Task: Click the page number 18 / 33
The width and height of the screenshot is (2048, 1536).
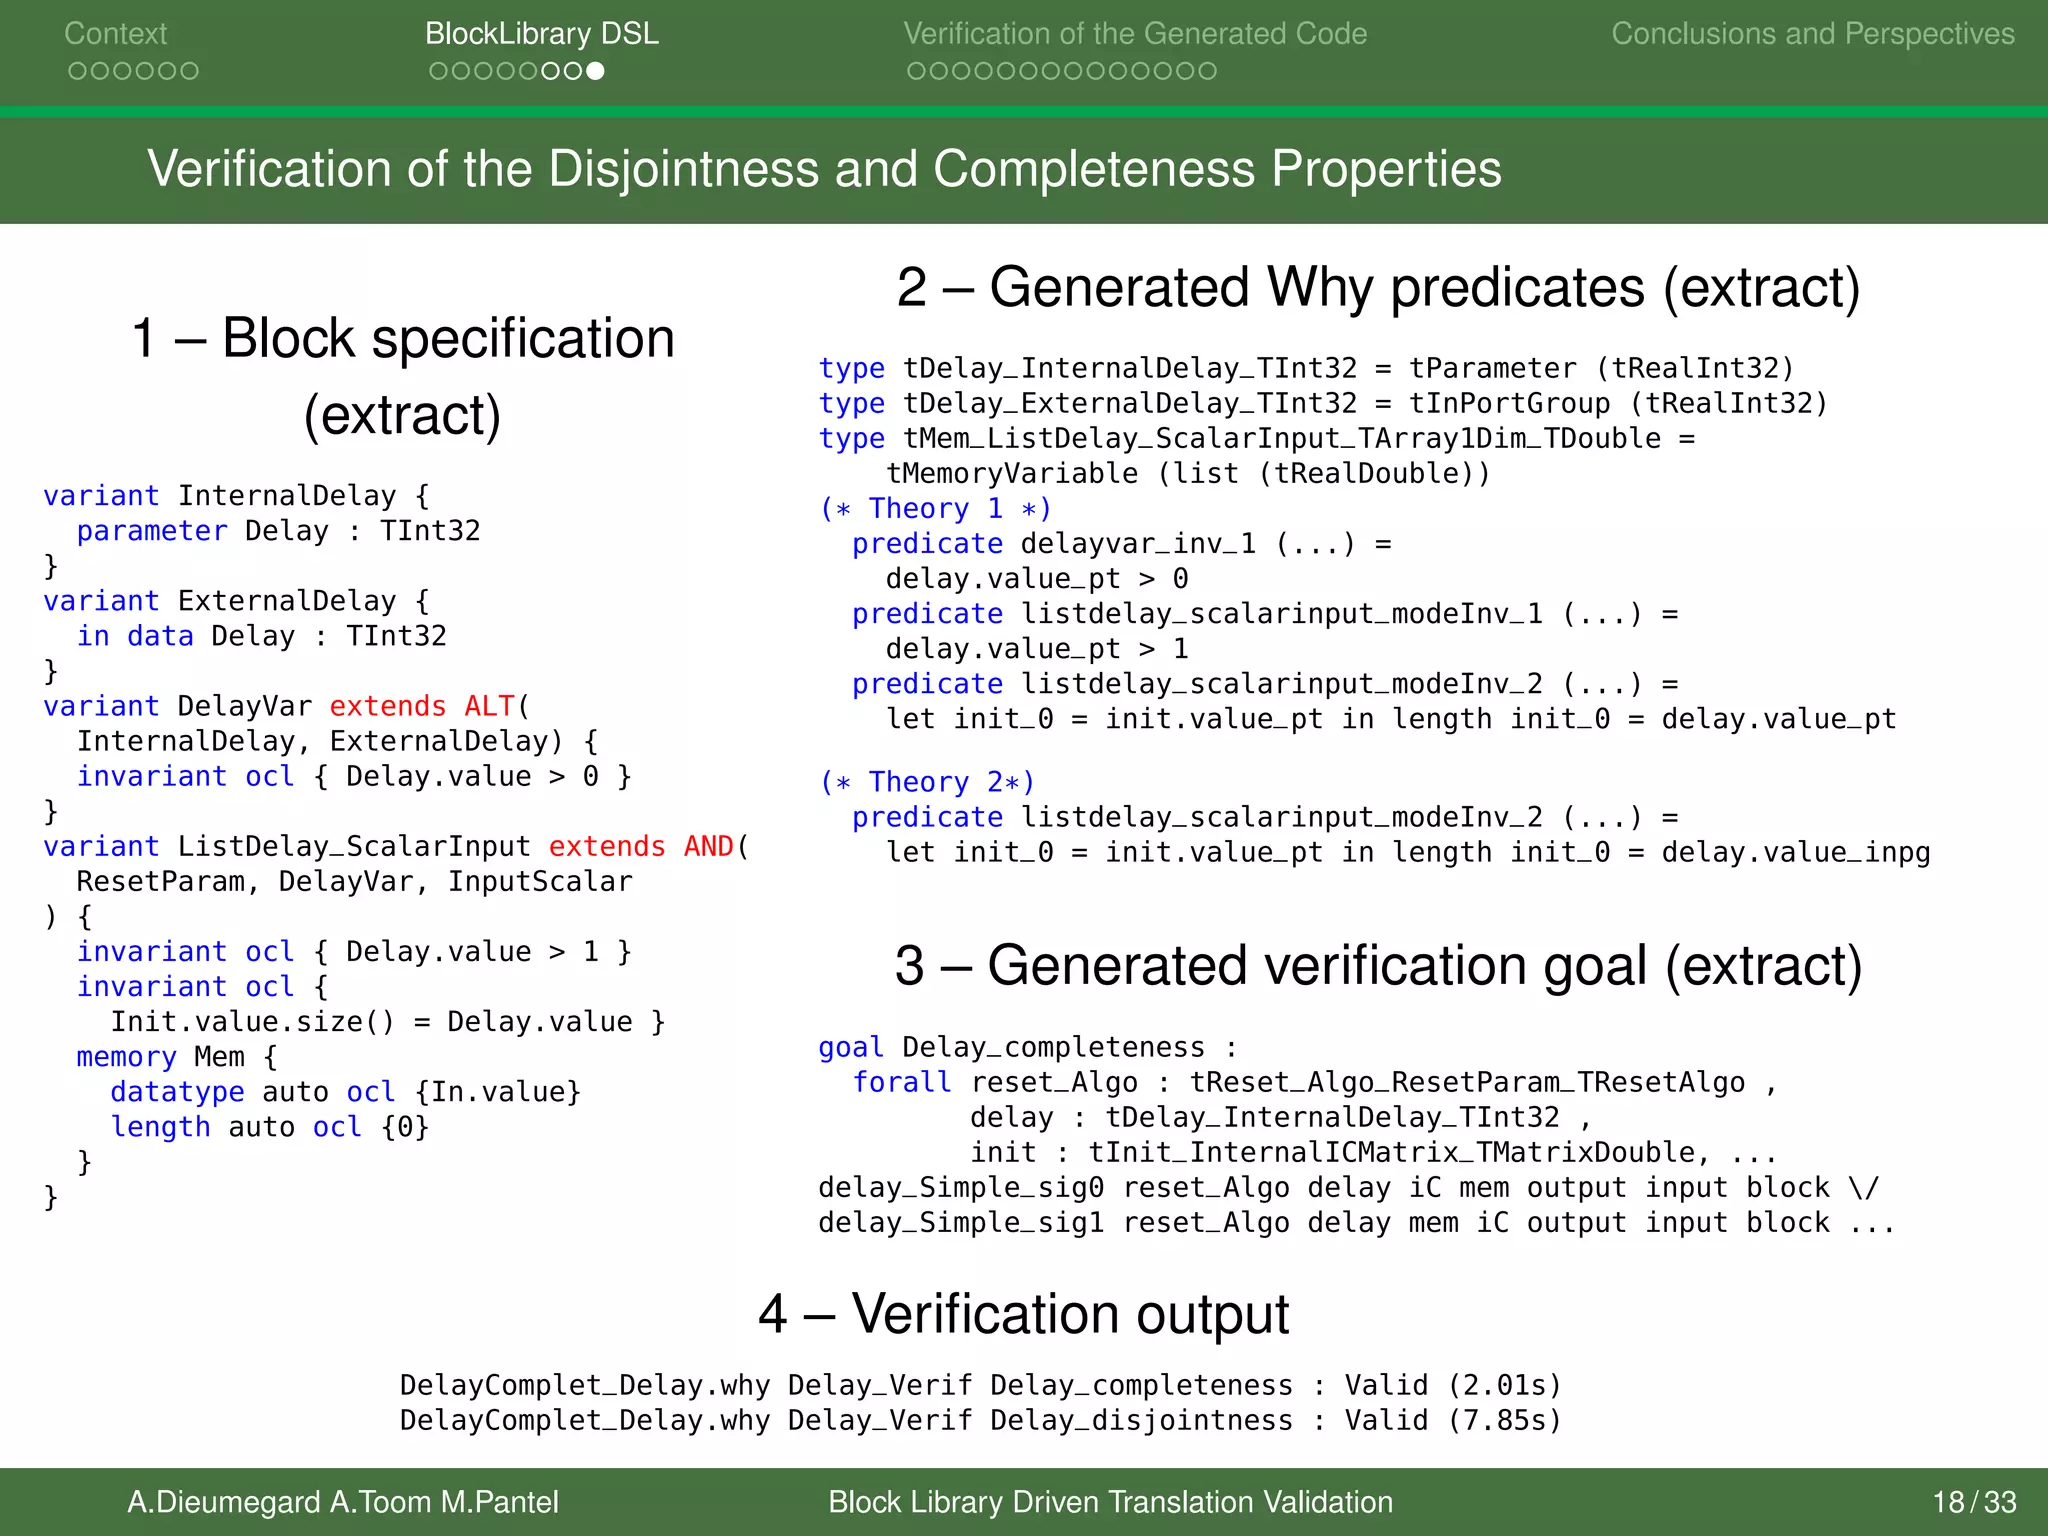Action: pos(1975,1502)
